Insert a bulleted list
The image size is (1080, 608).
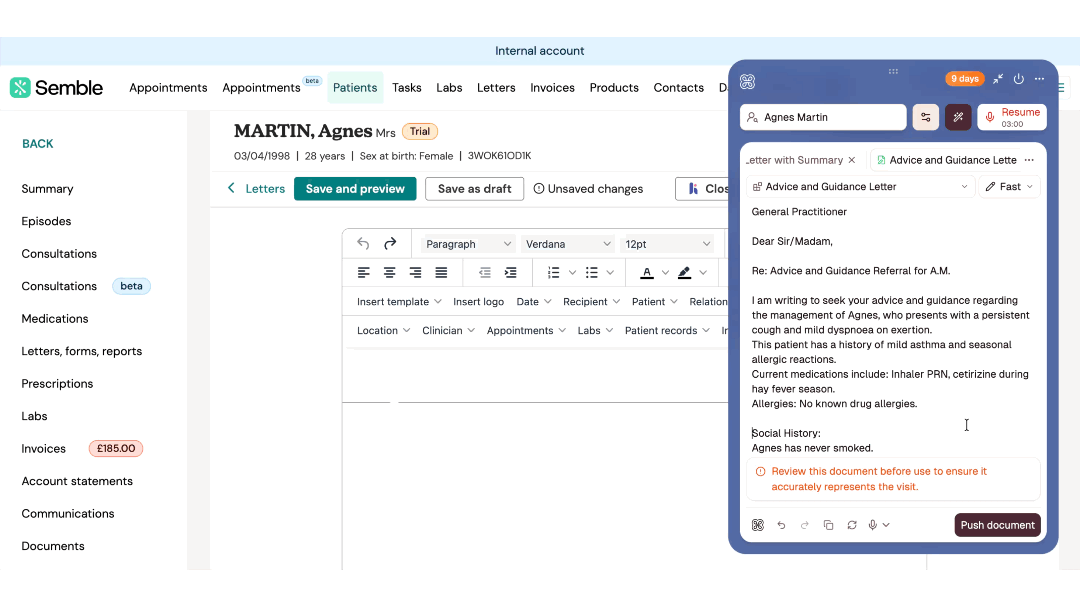592,273
